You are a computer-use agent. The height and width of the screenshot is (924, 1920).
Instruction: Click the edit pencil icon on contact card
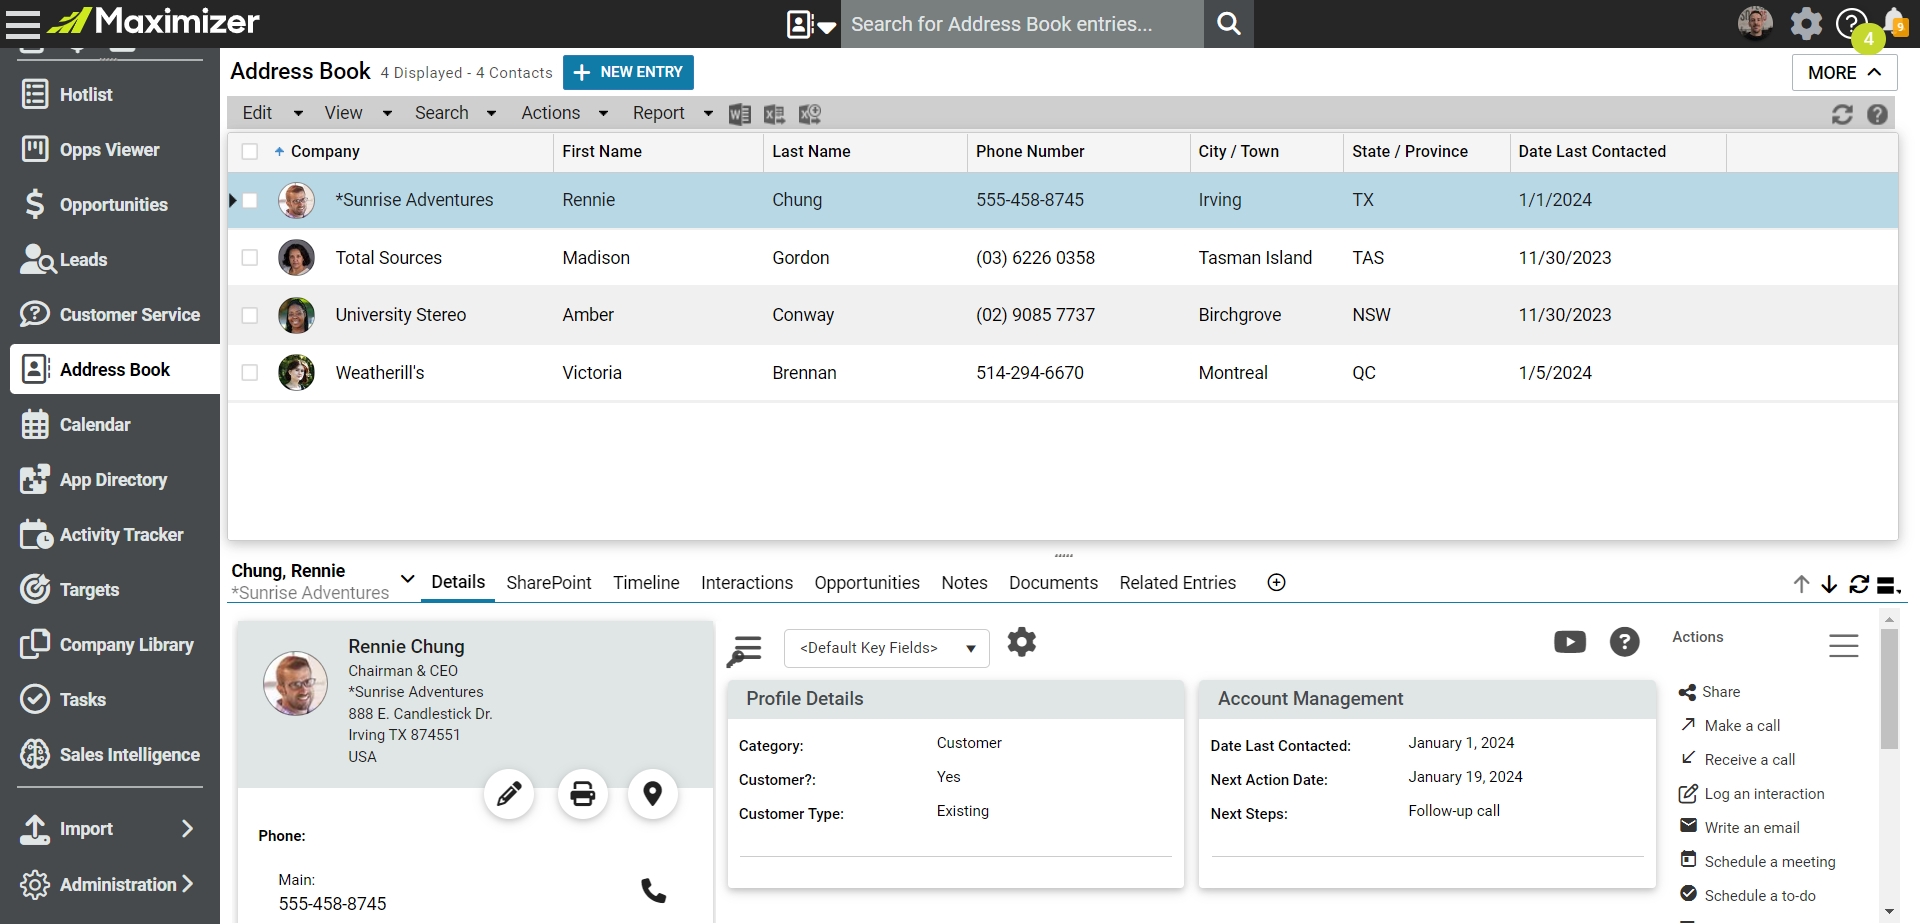click(x=509, y=794)
